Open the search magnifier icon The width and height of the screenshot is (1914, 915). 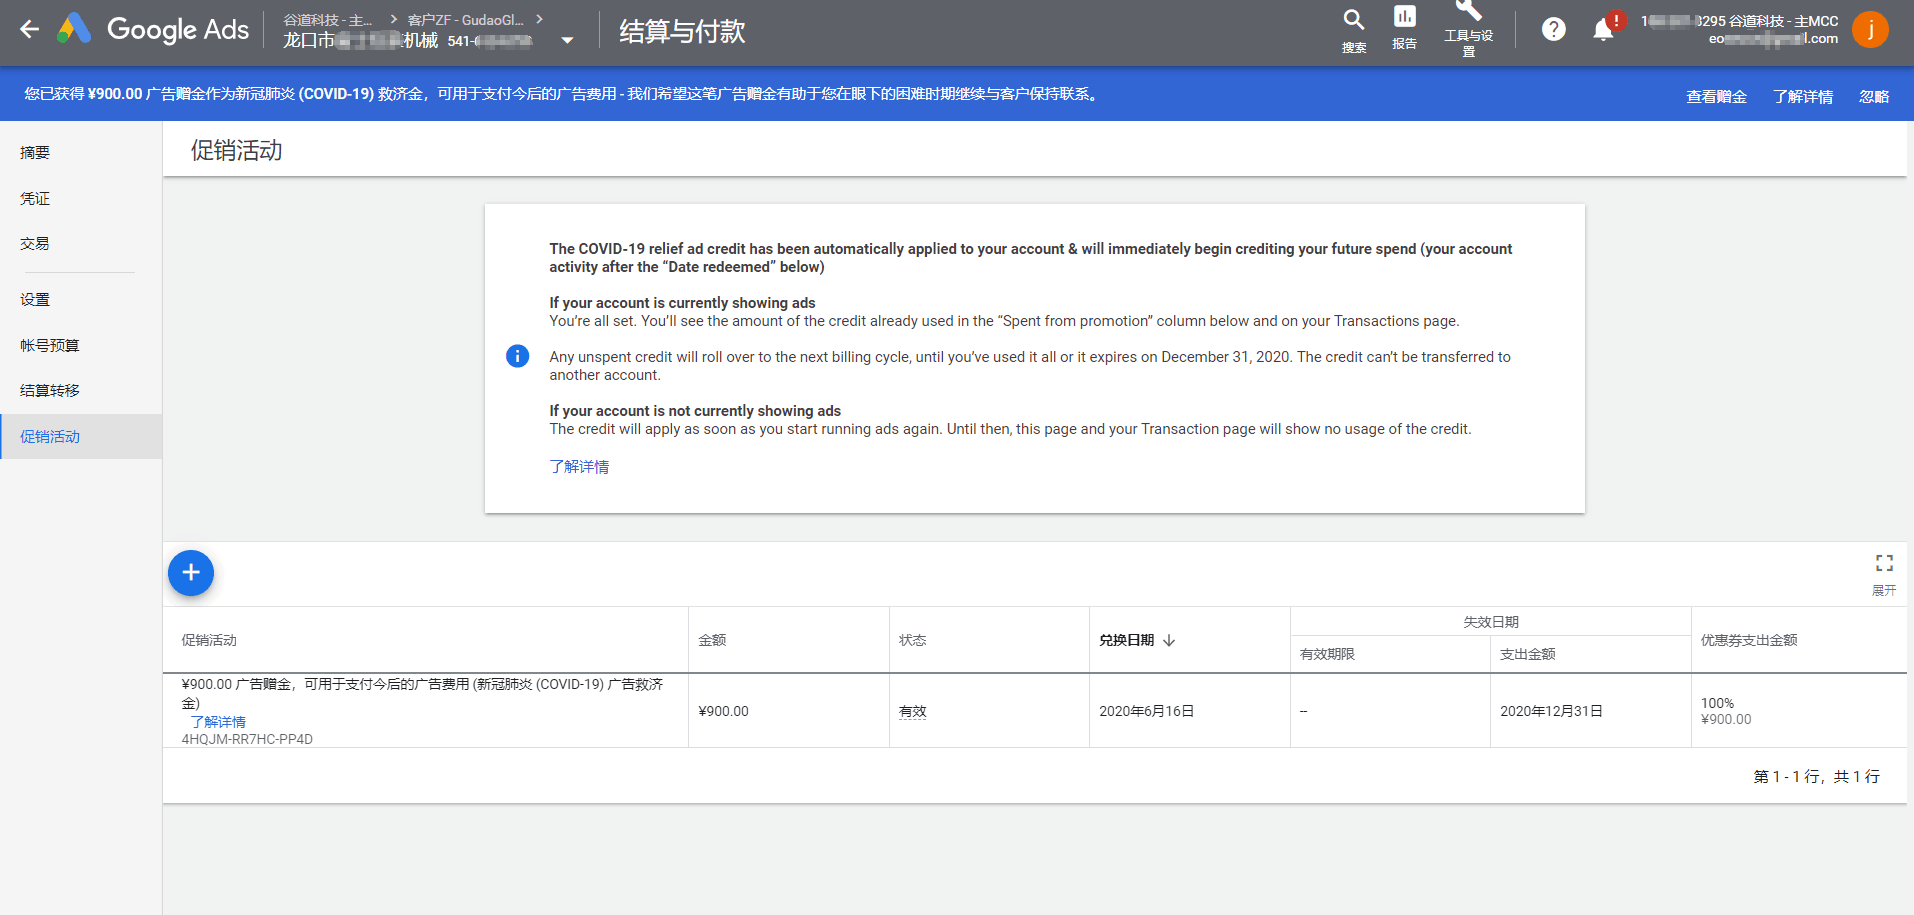point(1353,20)
